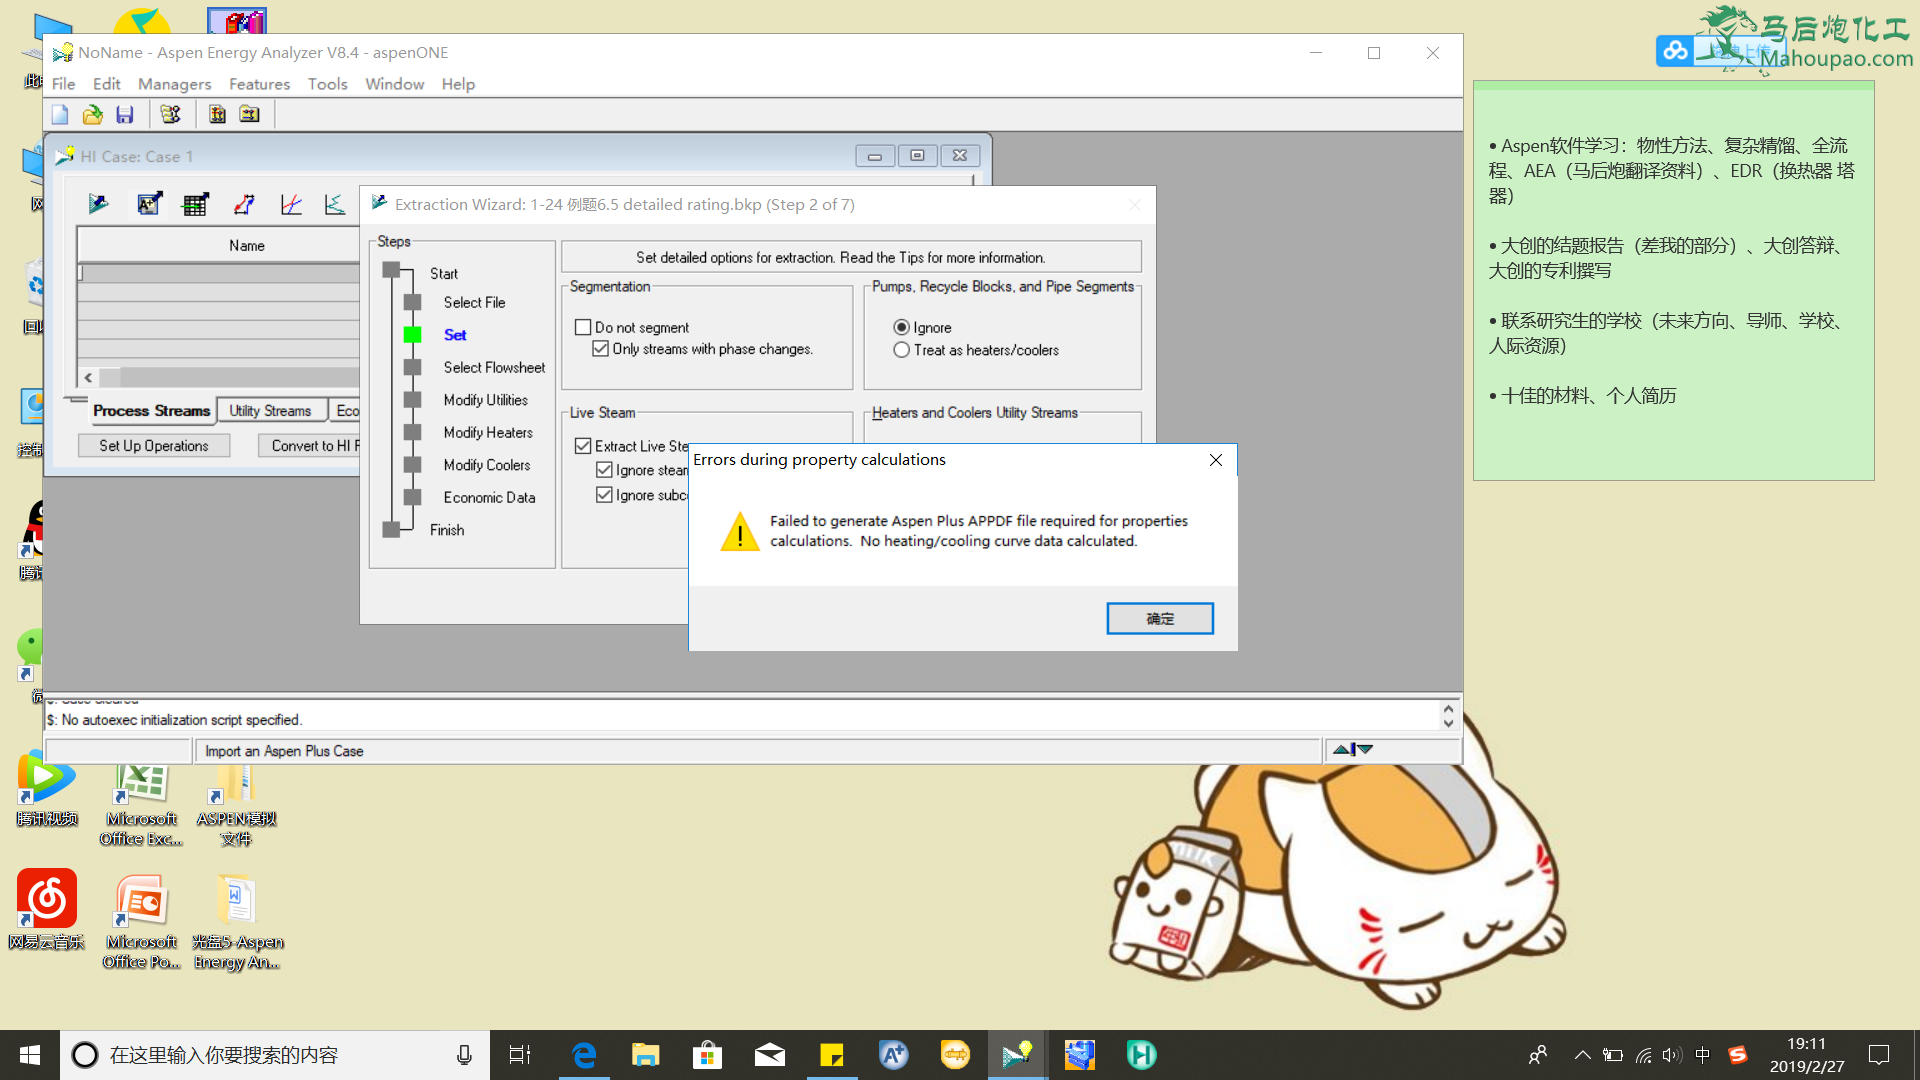Click the toolbar icon right of Save
This screenshot has height=1080, width=1920.
(x=171, y=115)
